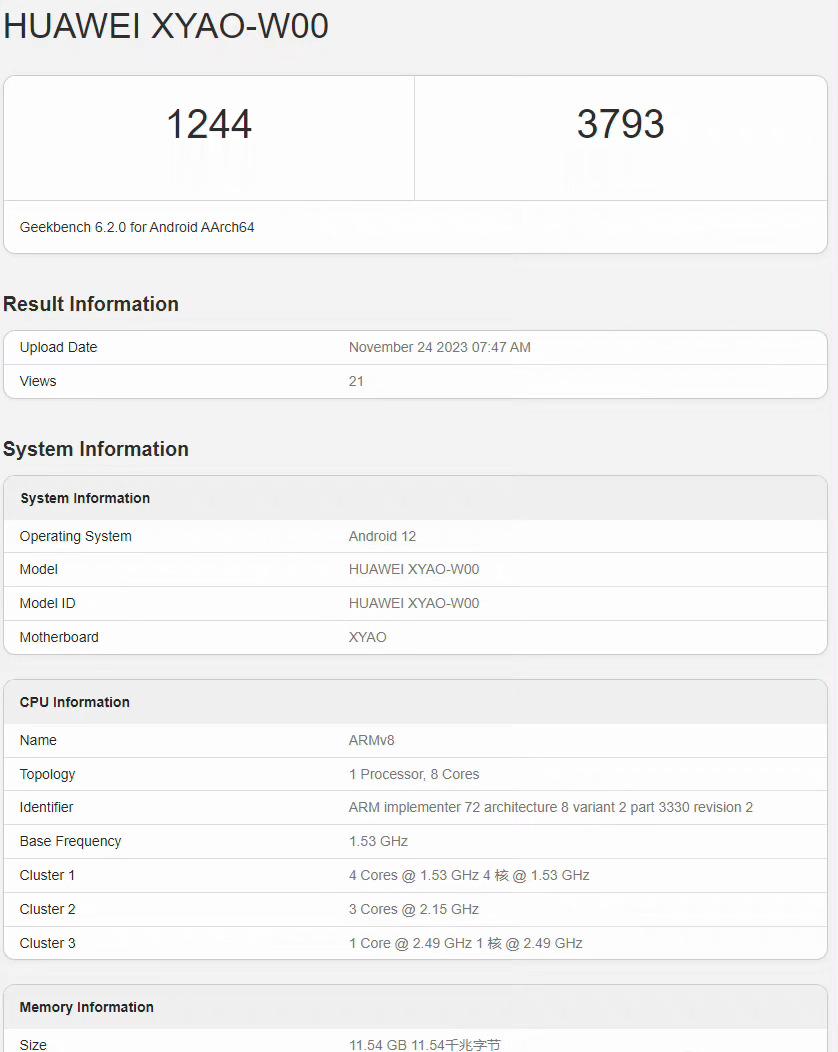Click the System Information table header
This screenshot has height=1052, width=838.
tap(85, 498)
